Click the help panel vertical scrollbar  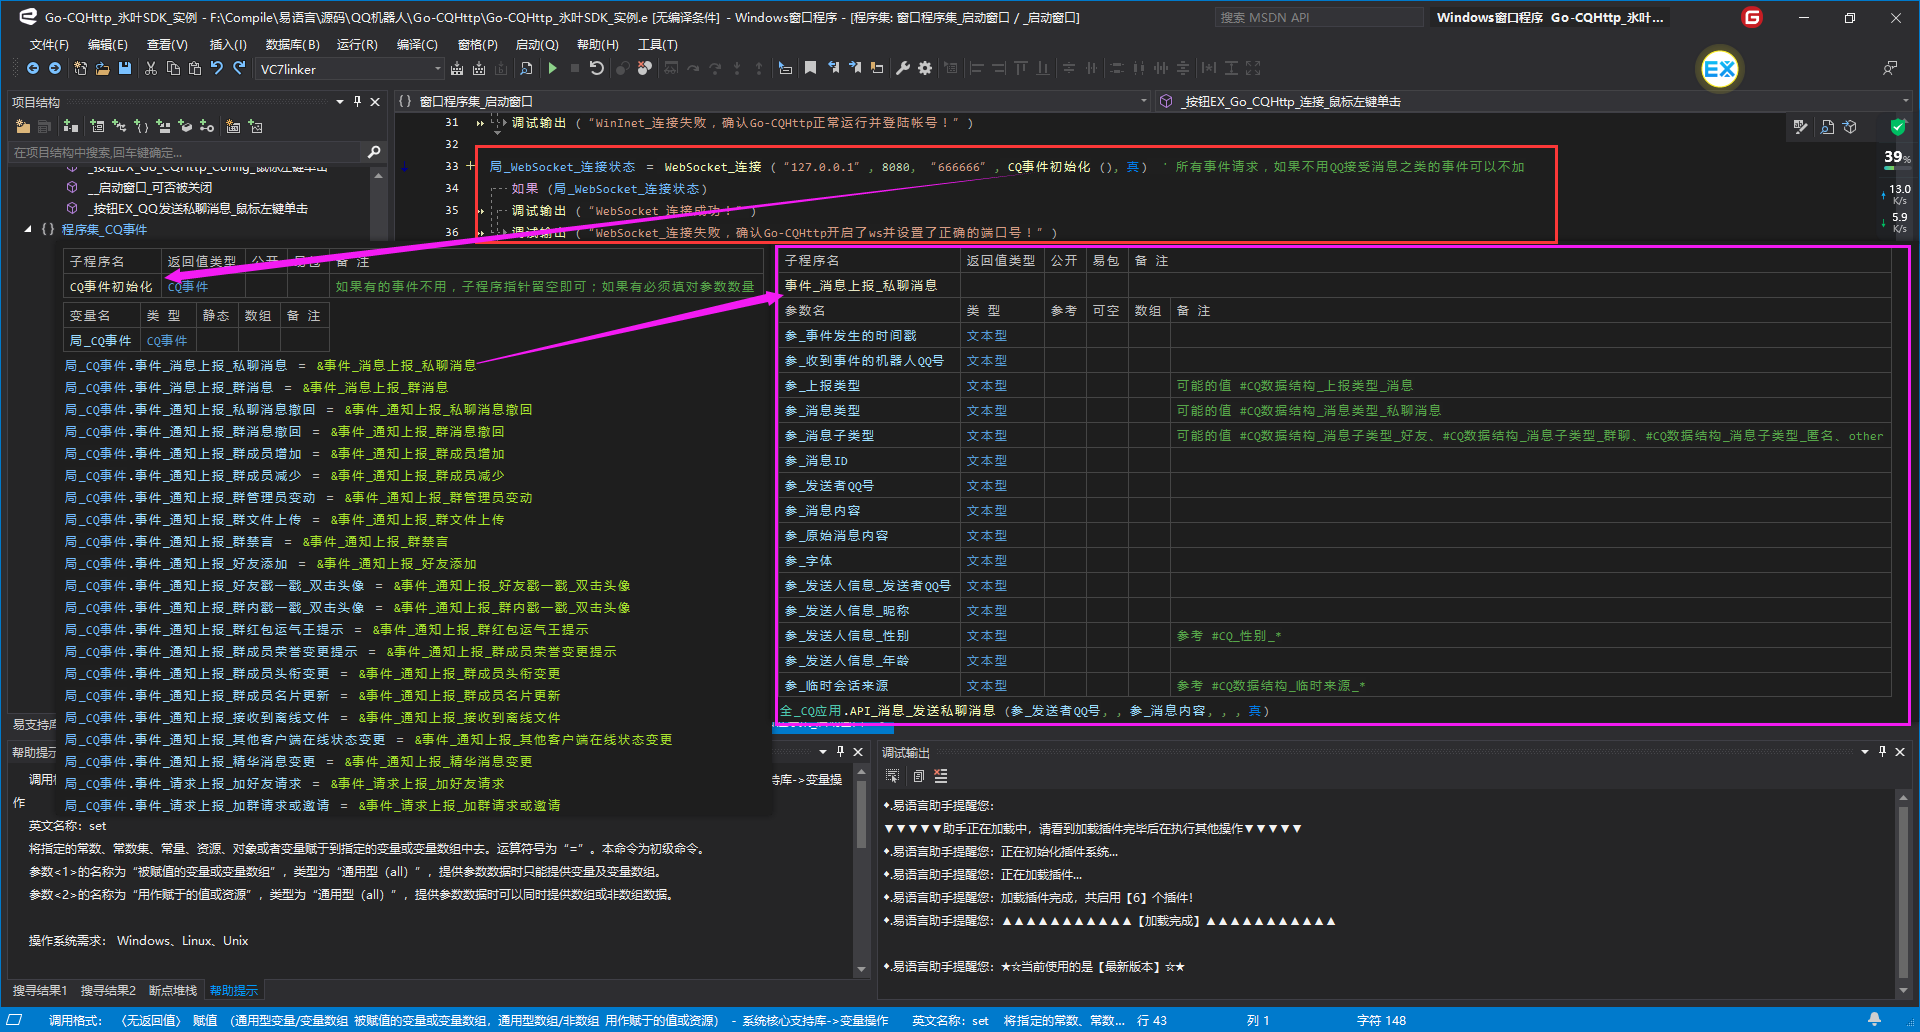click(x=861, y=870)
